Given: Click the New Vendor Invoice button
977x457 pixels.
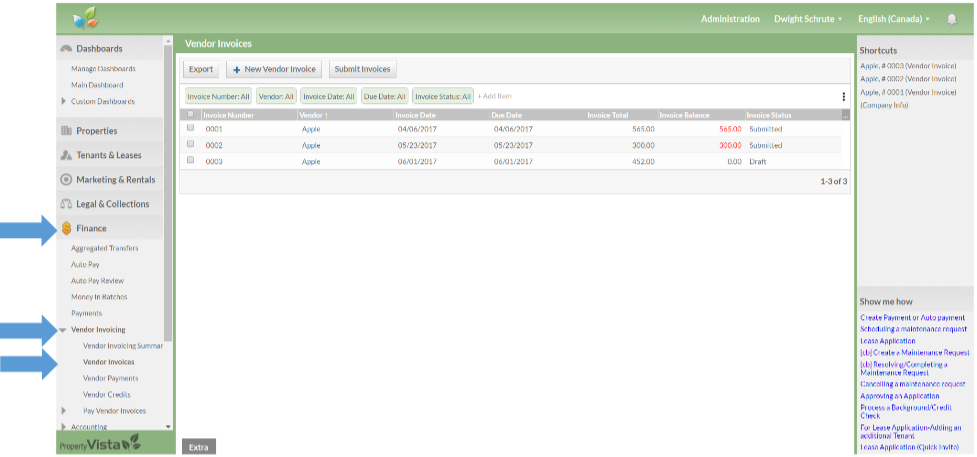Looking at the screenshot, I should click(x=274, y=69).
